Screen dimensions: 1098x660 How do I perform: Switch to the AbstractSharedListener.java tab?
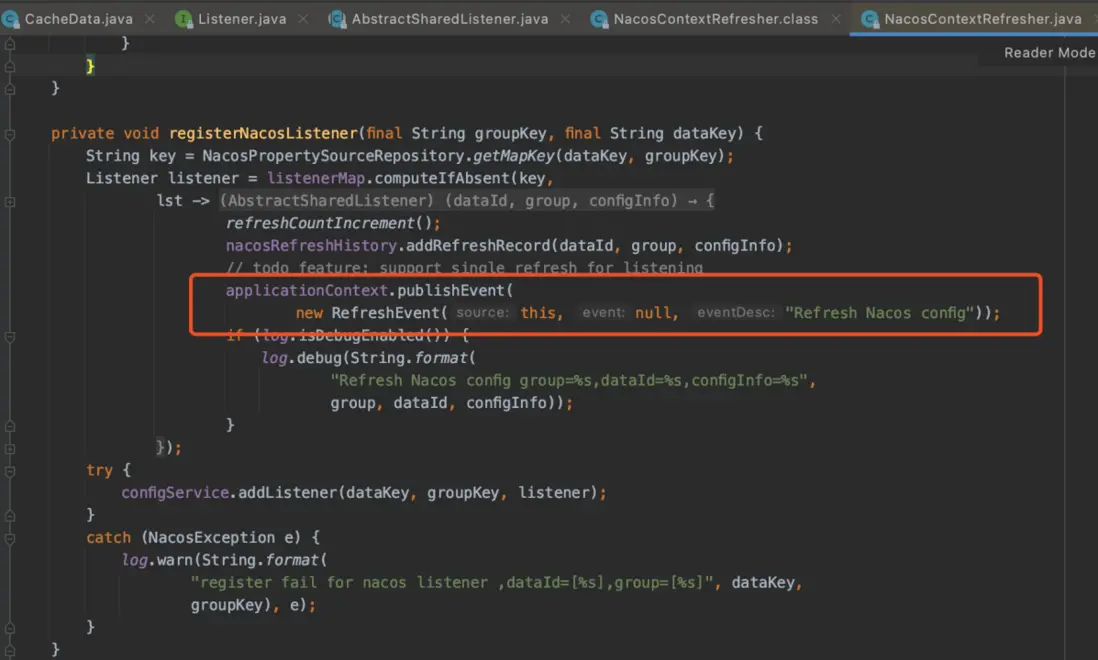(451, 19)
